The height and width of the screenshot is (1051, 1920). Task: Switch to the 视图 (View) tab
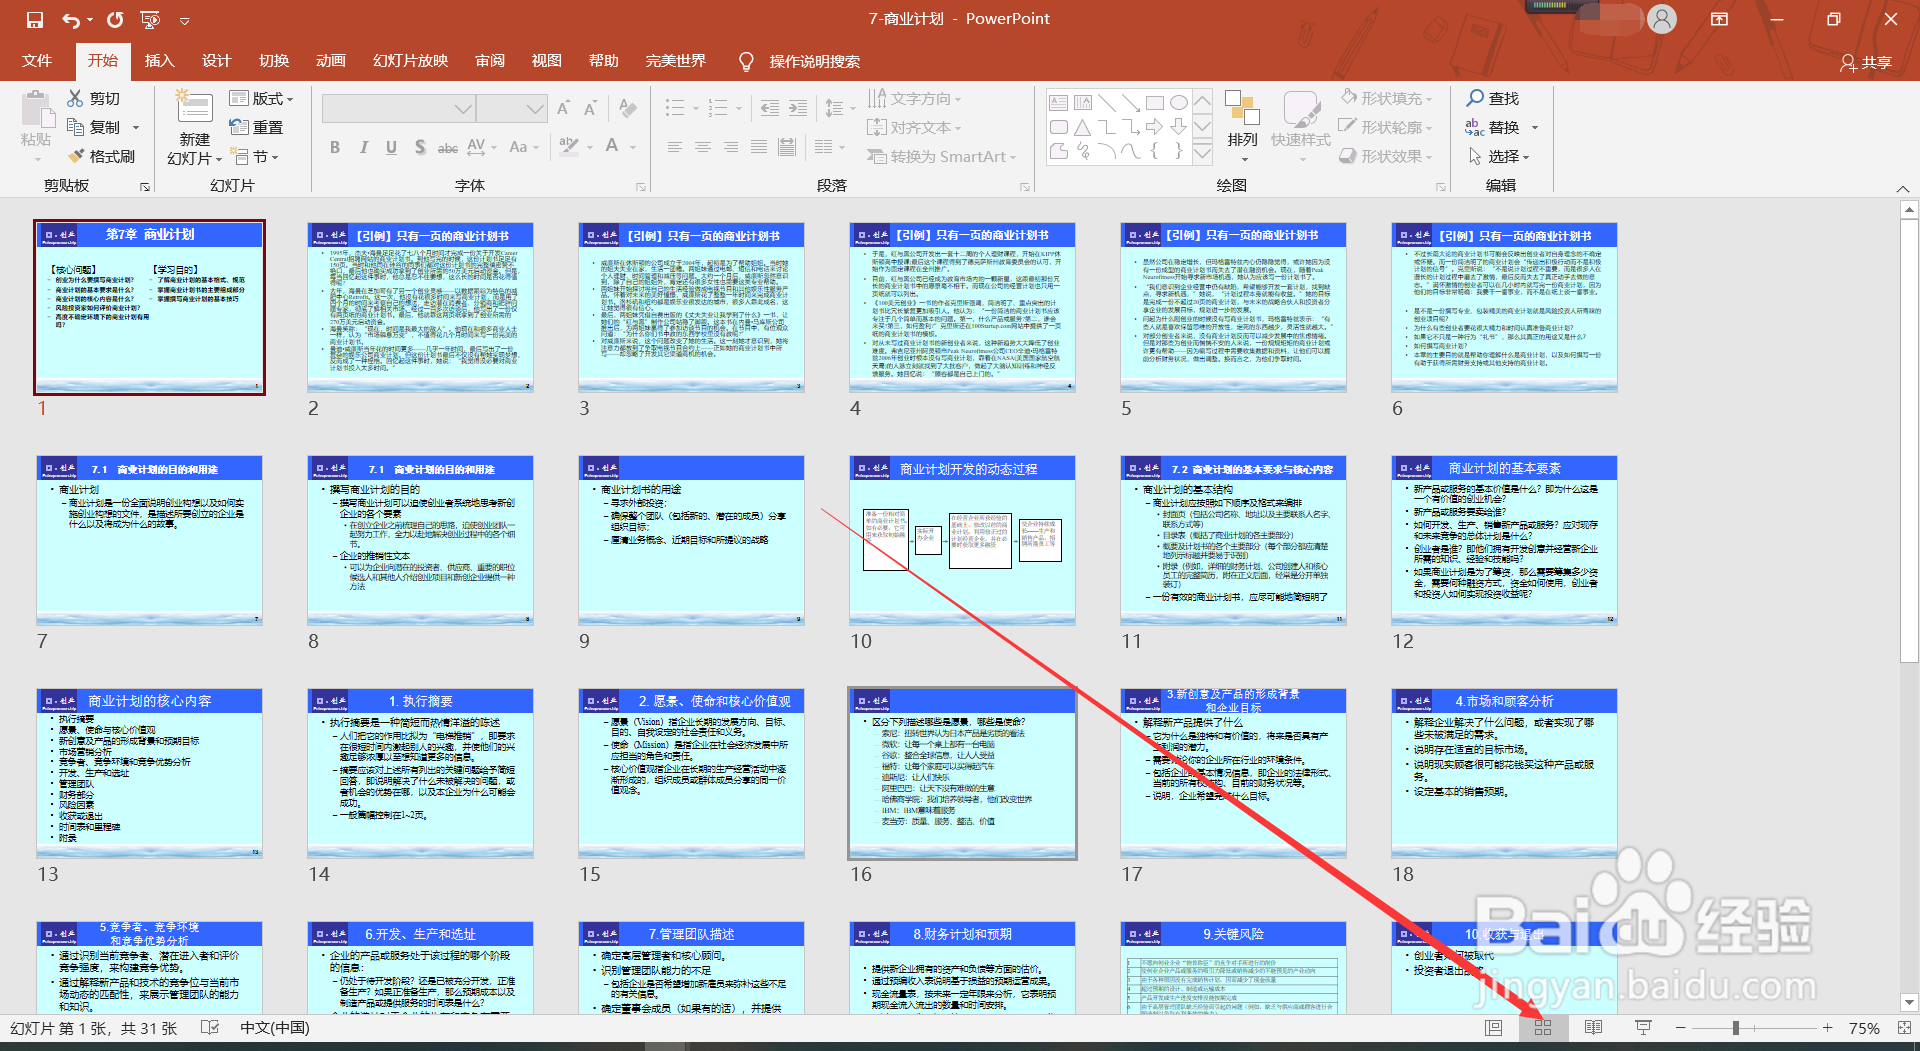point(546,61)
